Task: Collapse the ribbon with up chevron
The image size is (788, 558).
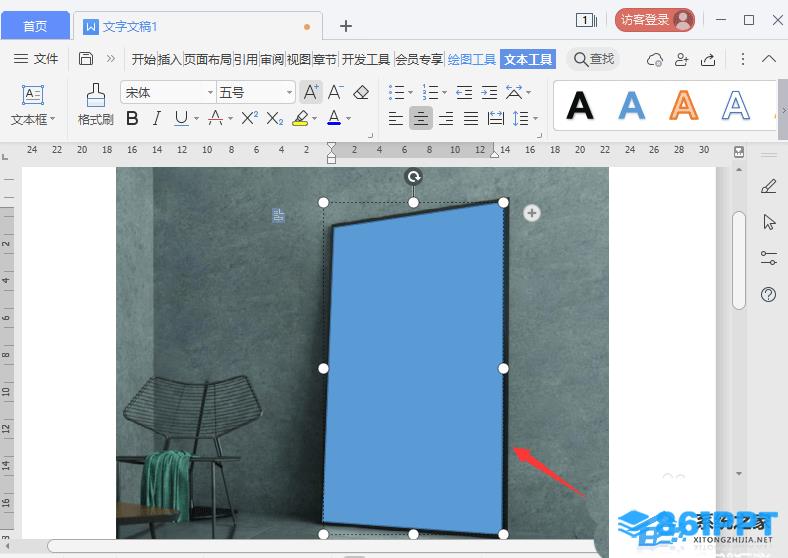Action: point(769,59)
